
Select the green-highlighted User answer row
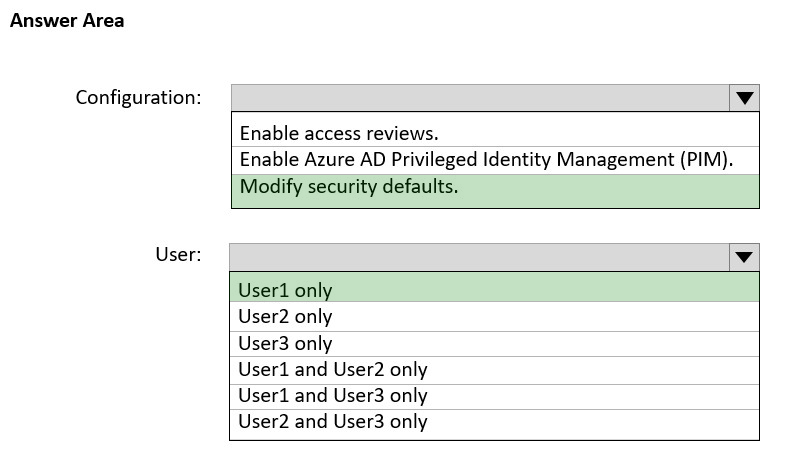pyautogui.click(x=494, y=287)
